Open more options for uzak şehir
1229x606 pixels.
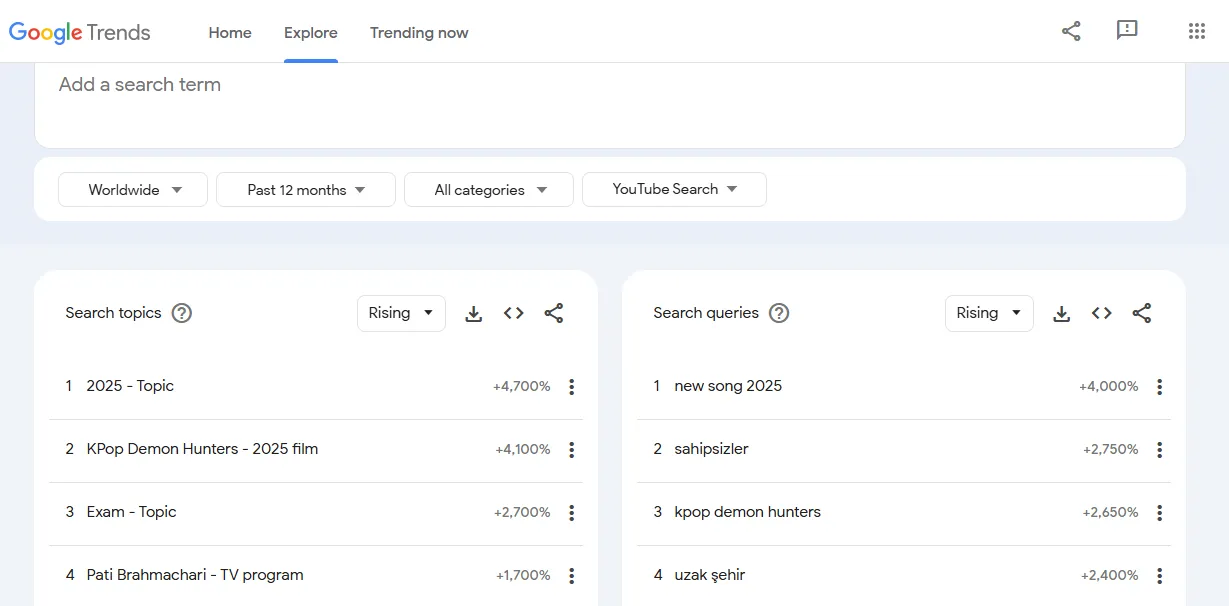(x=1160, y=576)
